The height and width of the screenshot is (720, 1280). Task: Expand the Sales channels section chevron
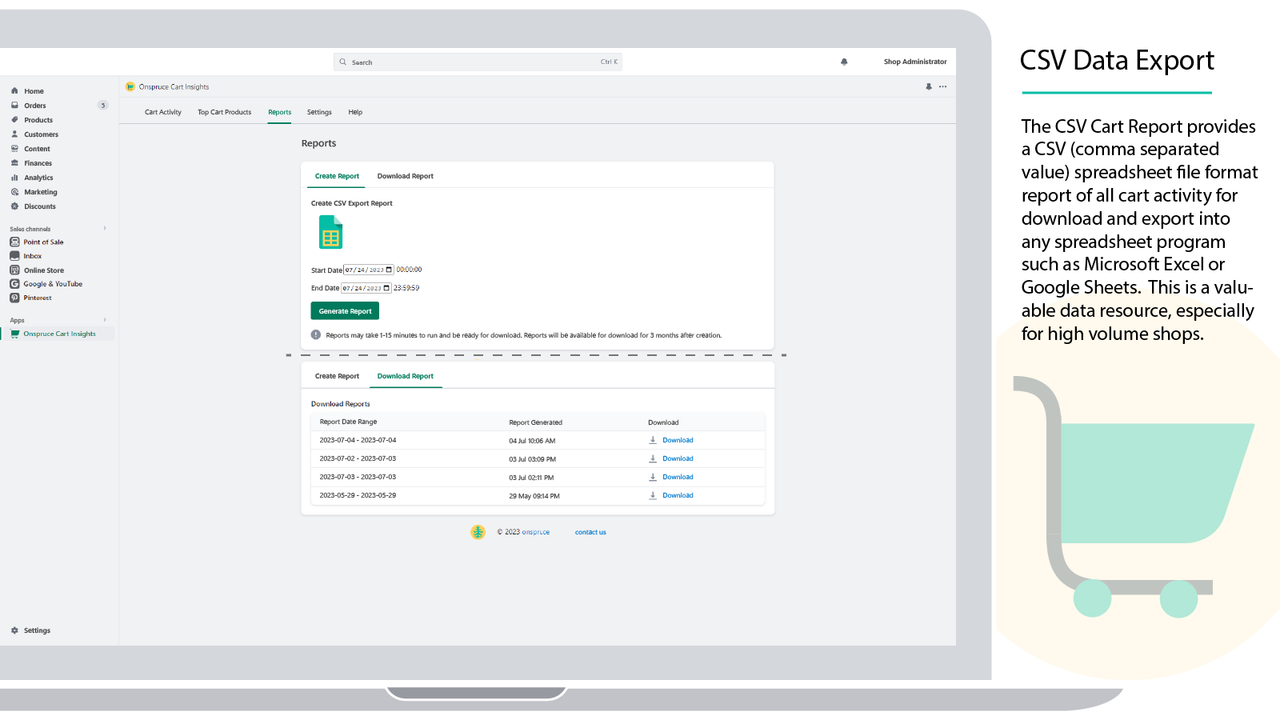(x=105, y=228)
